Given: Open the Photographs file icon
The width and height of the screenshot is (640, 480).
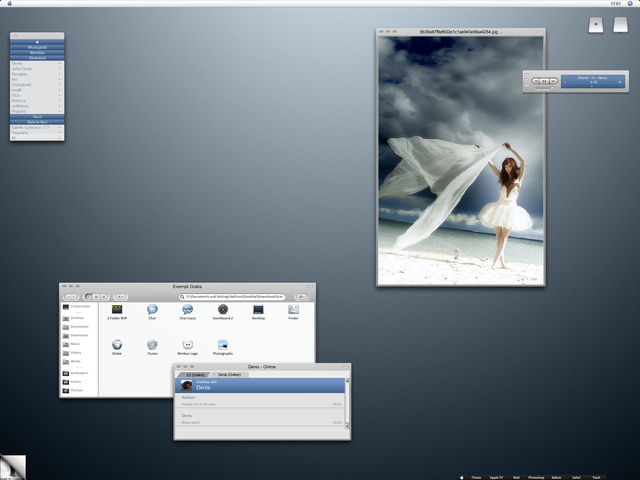Looking at the screenshot, I should (223, 344).
